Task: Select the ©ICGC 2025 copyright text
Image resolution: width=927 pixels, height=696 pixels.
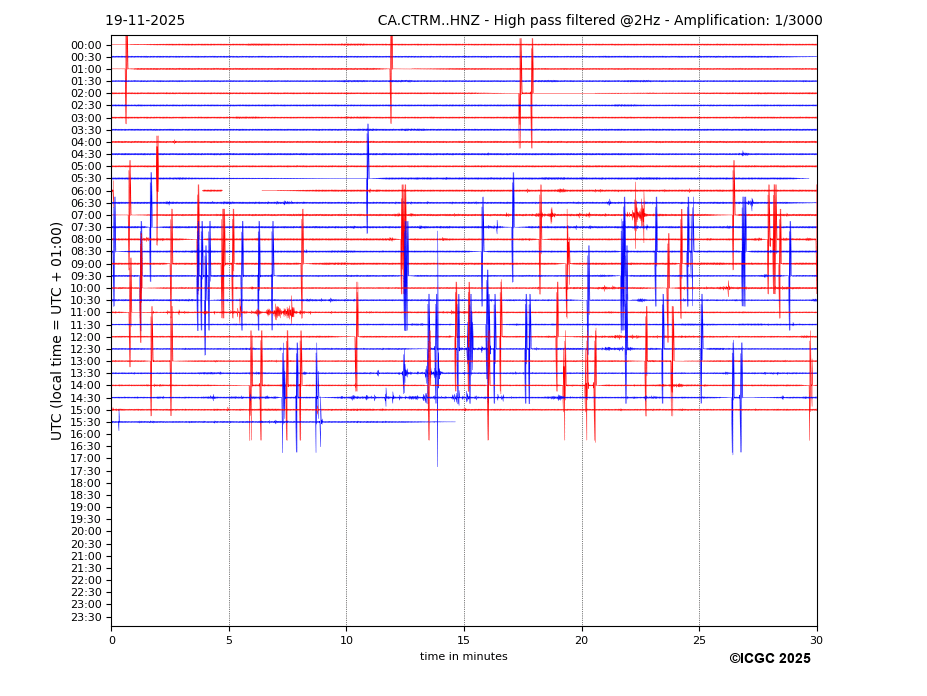Action: point(769,659)
